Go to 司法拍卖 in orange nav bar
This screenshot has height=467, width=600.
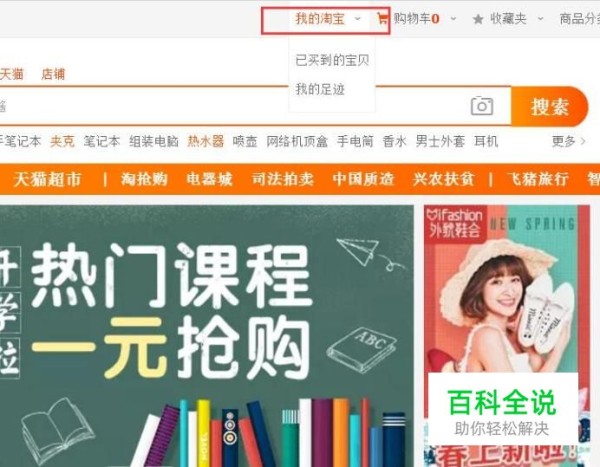pos(283,179)
